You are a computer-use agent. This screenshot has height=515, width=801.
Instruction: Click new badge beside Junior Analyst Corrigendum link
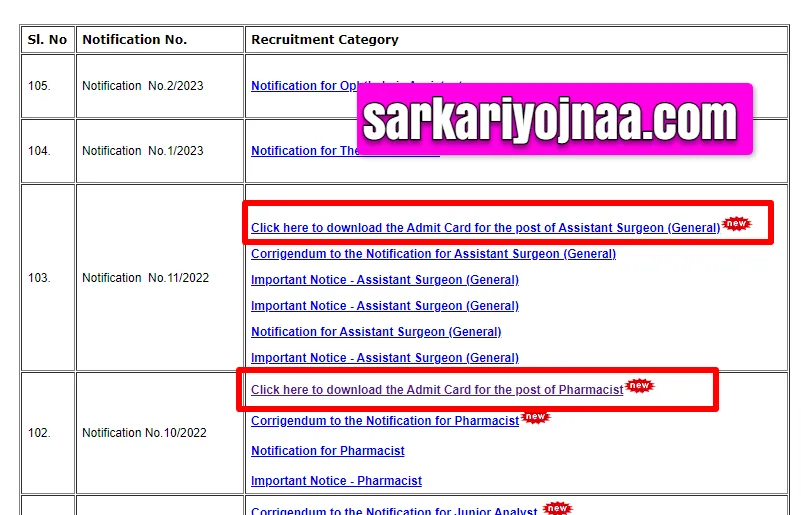click(557, 508)
